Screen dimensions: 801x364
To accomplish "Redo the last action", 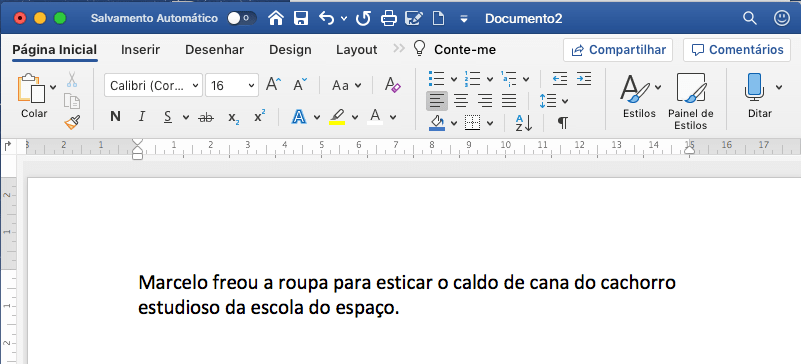I will [363, 19].
